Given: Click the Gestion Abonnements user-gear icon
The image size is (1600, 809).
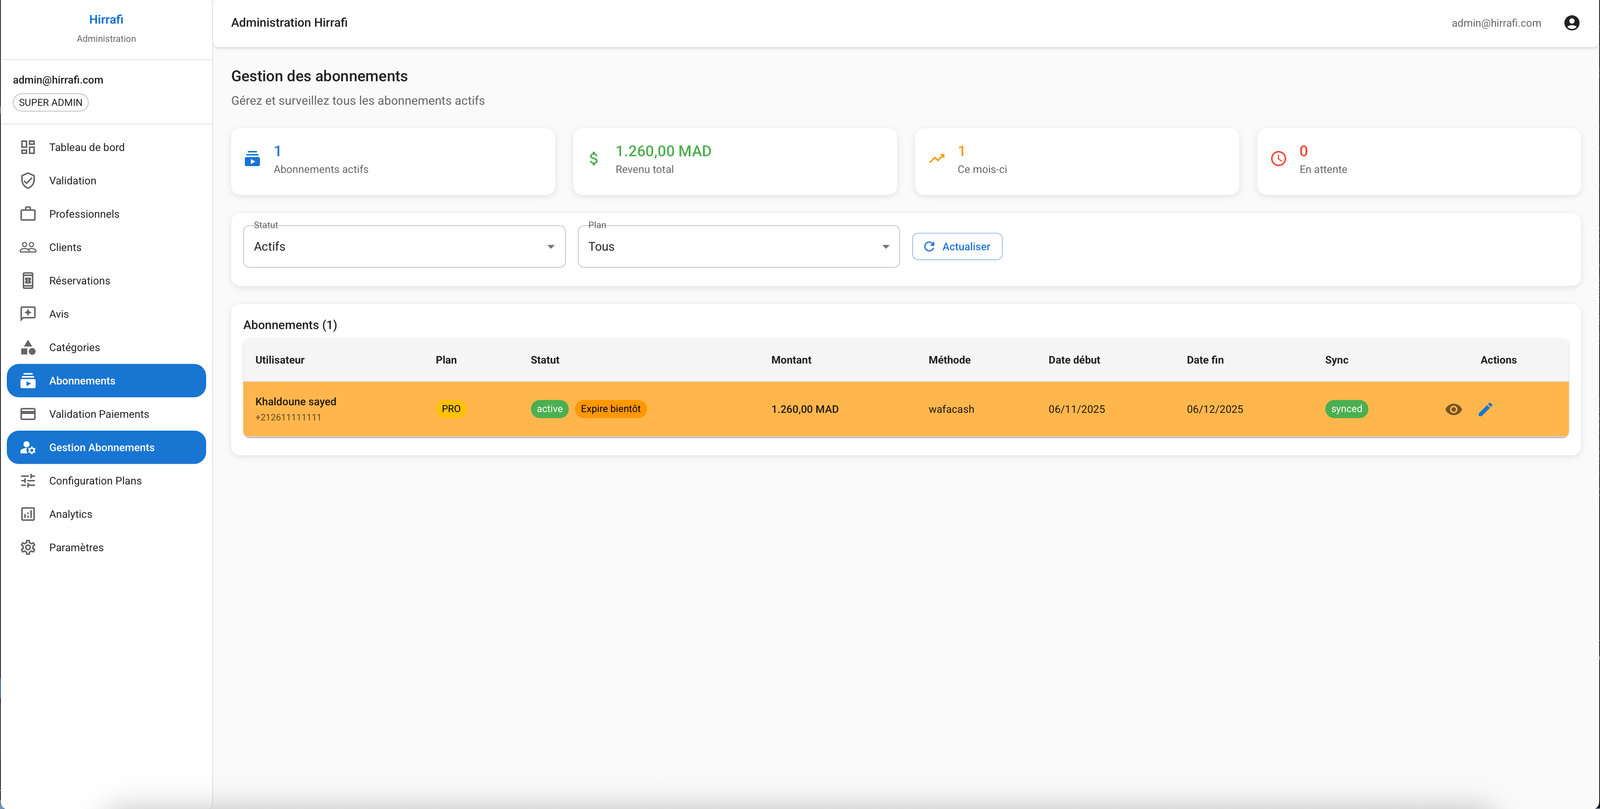Looking at the screenshot, I should tap(28, 448).
